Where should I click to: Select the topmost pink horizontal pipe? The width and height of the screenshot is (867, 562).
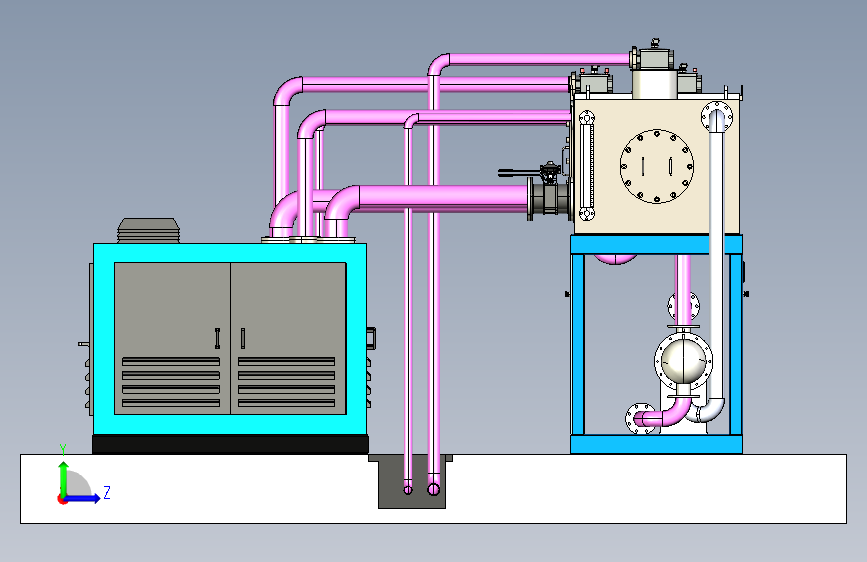[539, 59]
